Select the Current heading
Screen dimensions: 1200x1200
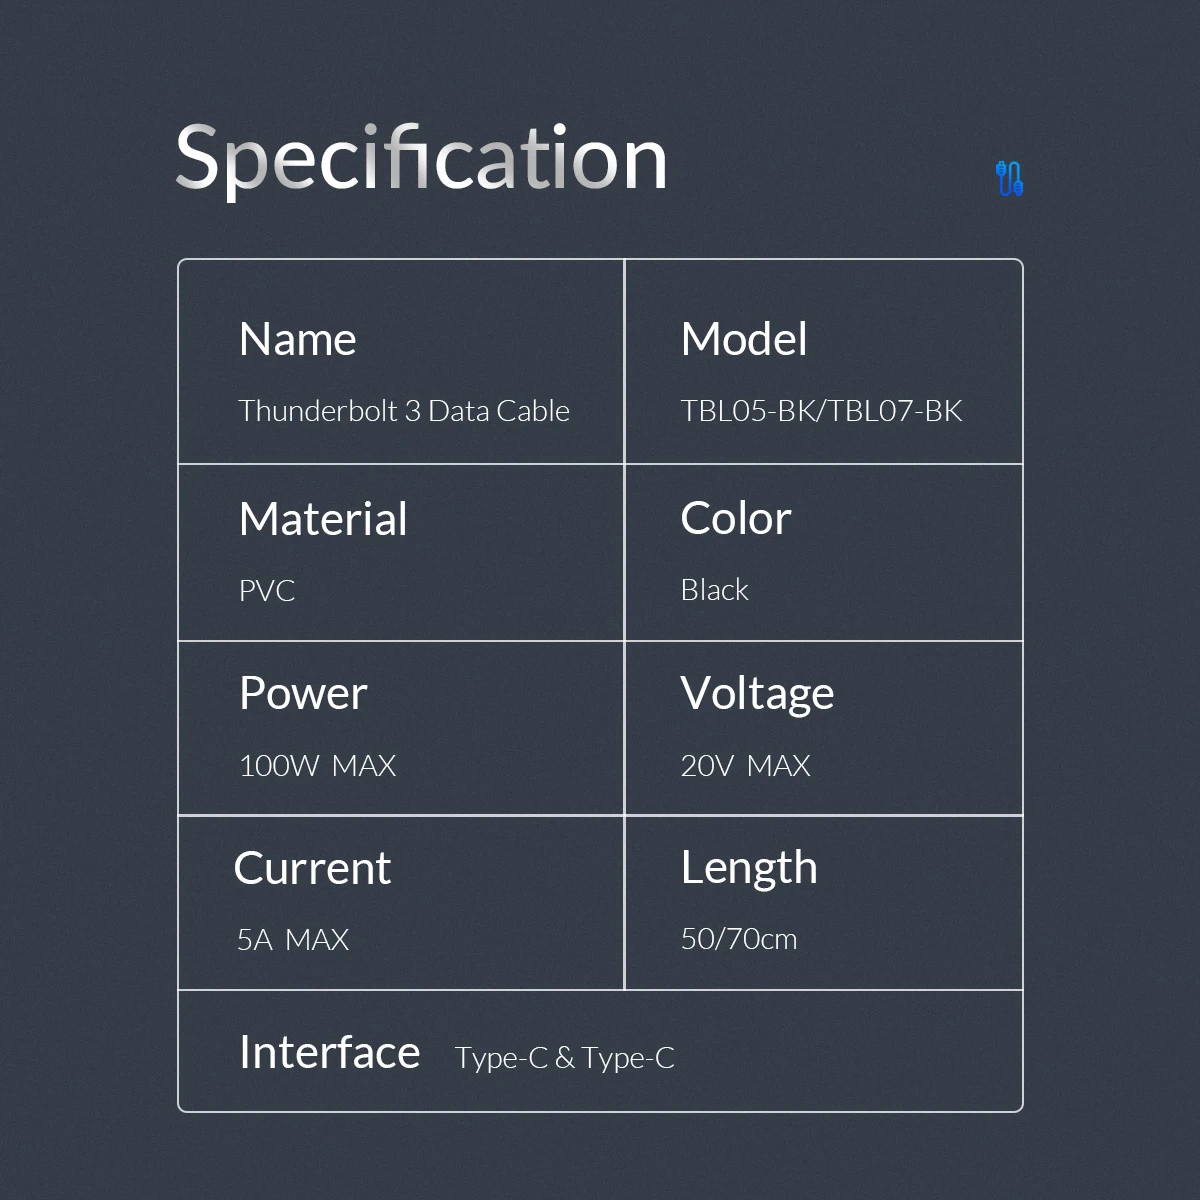coord(312,868)
